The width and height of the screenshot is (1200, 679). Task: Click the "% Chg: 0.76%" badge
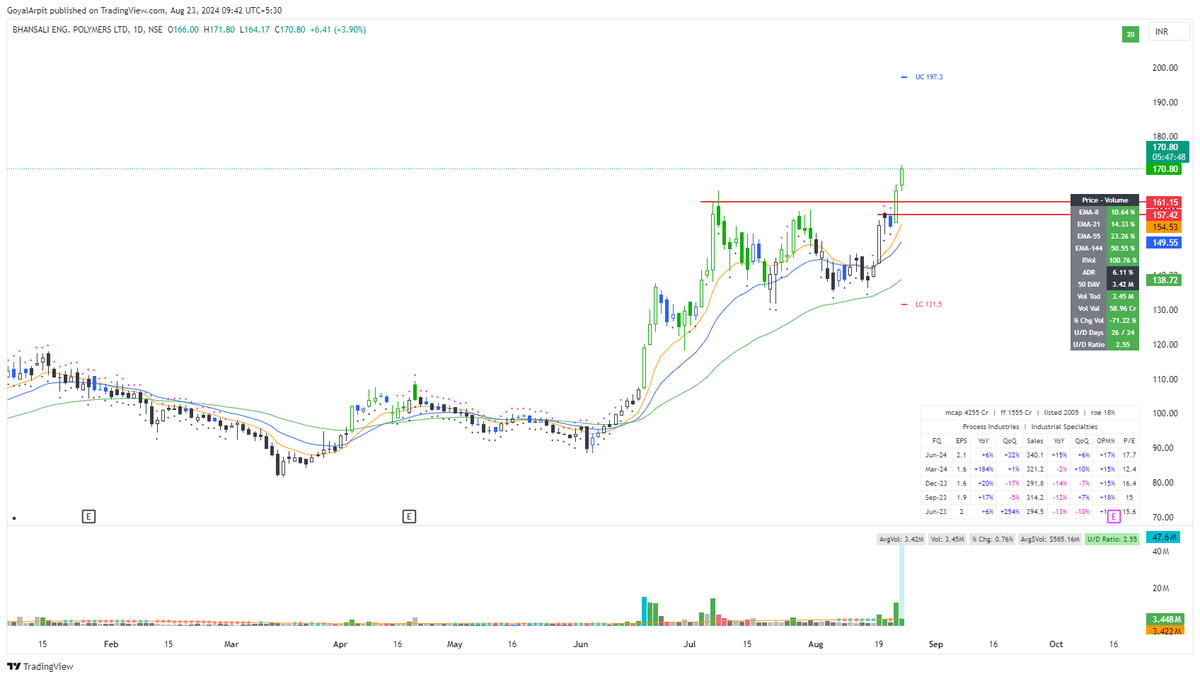point(991,539)
